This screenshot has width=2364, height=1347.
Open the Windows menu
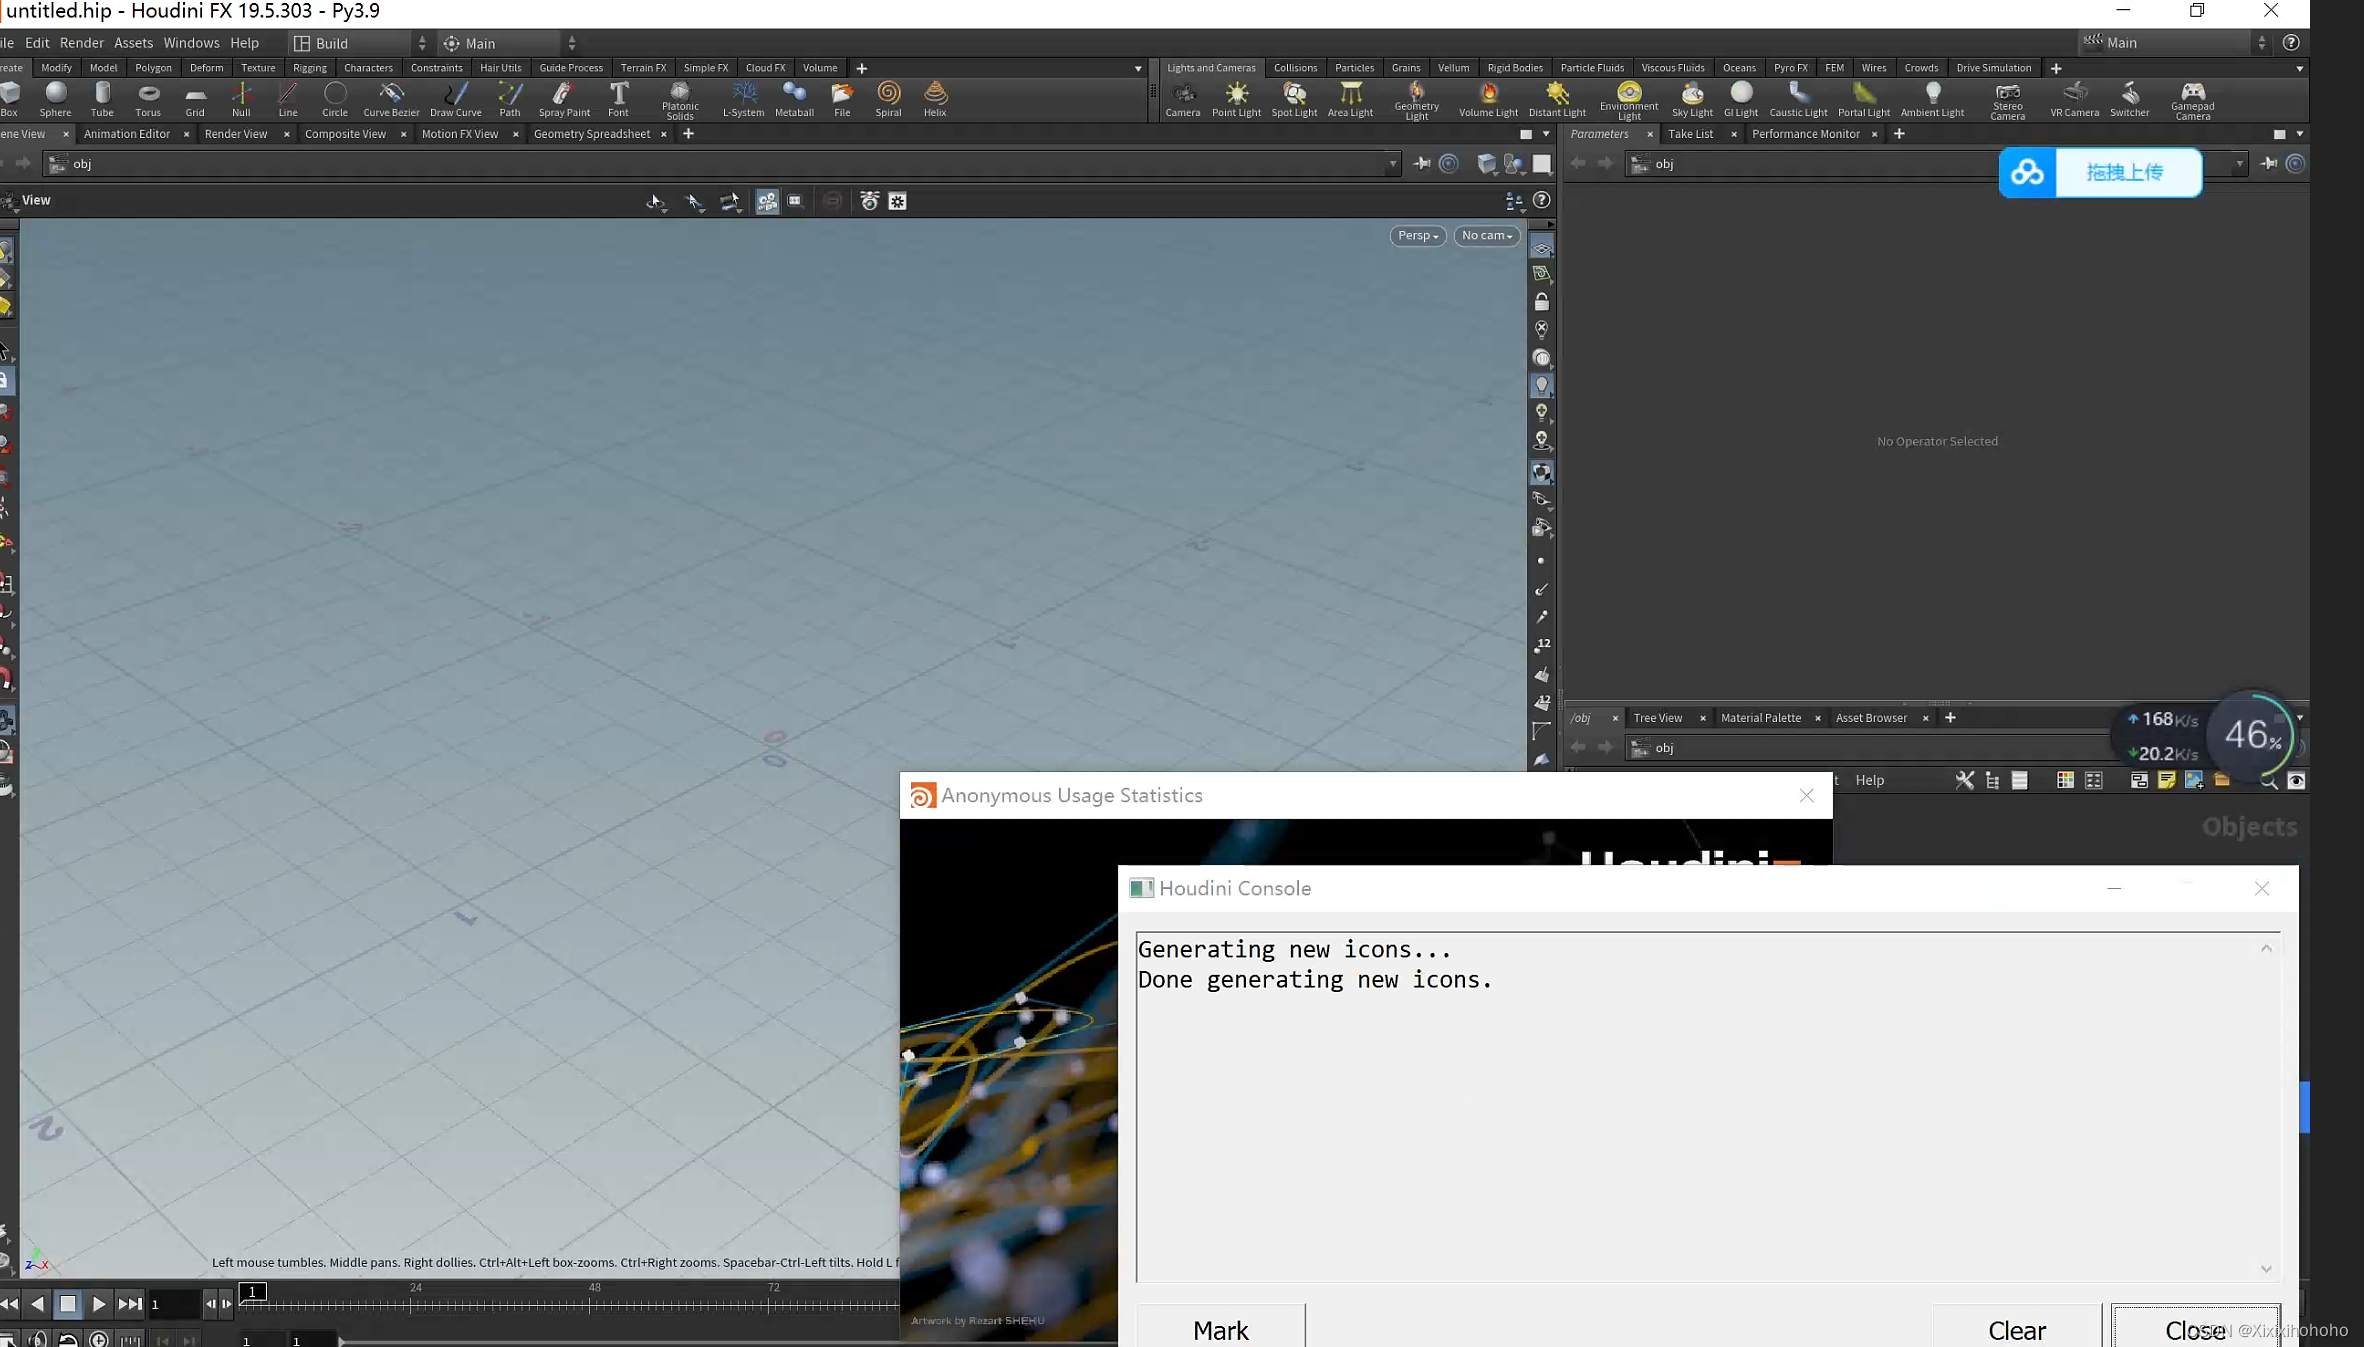(191, 43)
